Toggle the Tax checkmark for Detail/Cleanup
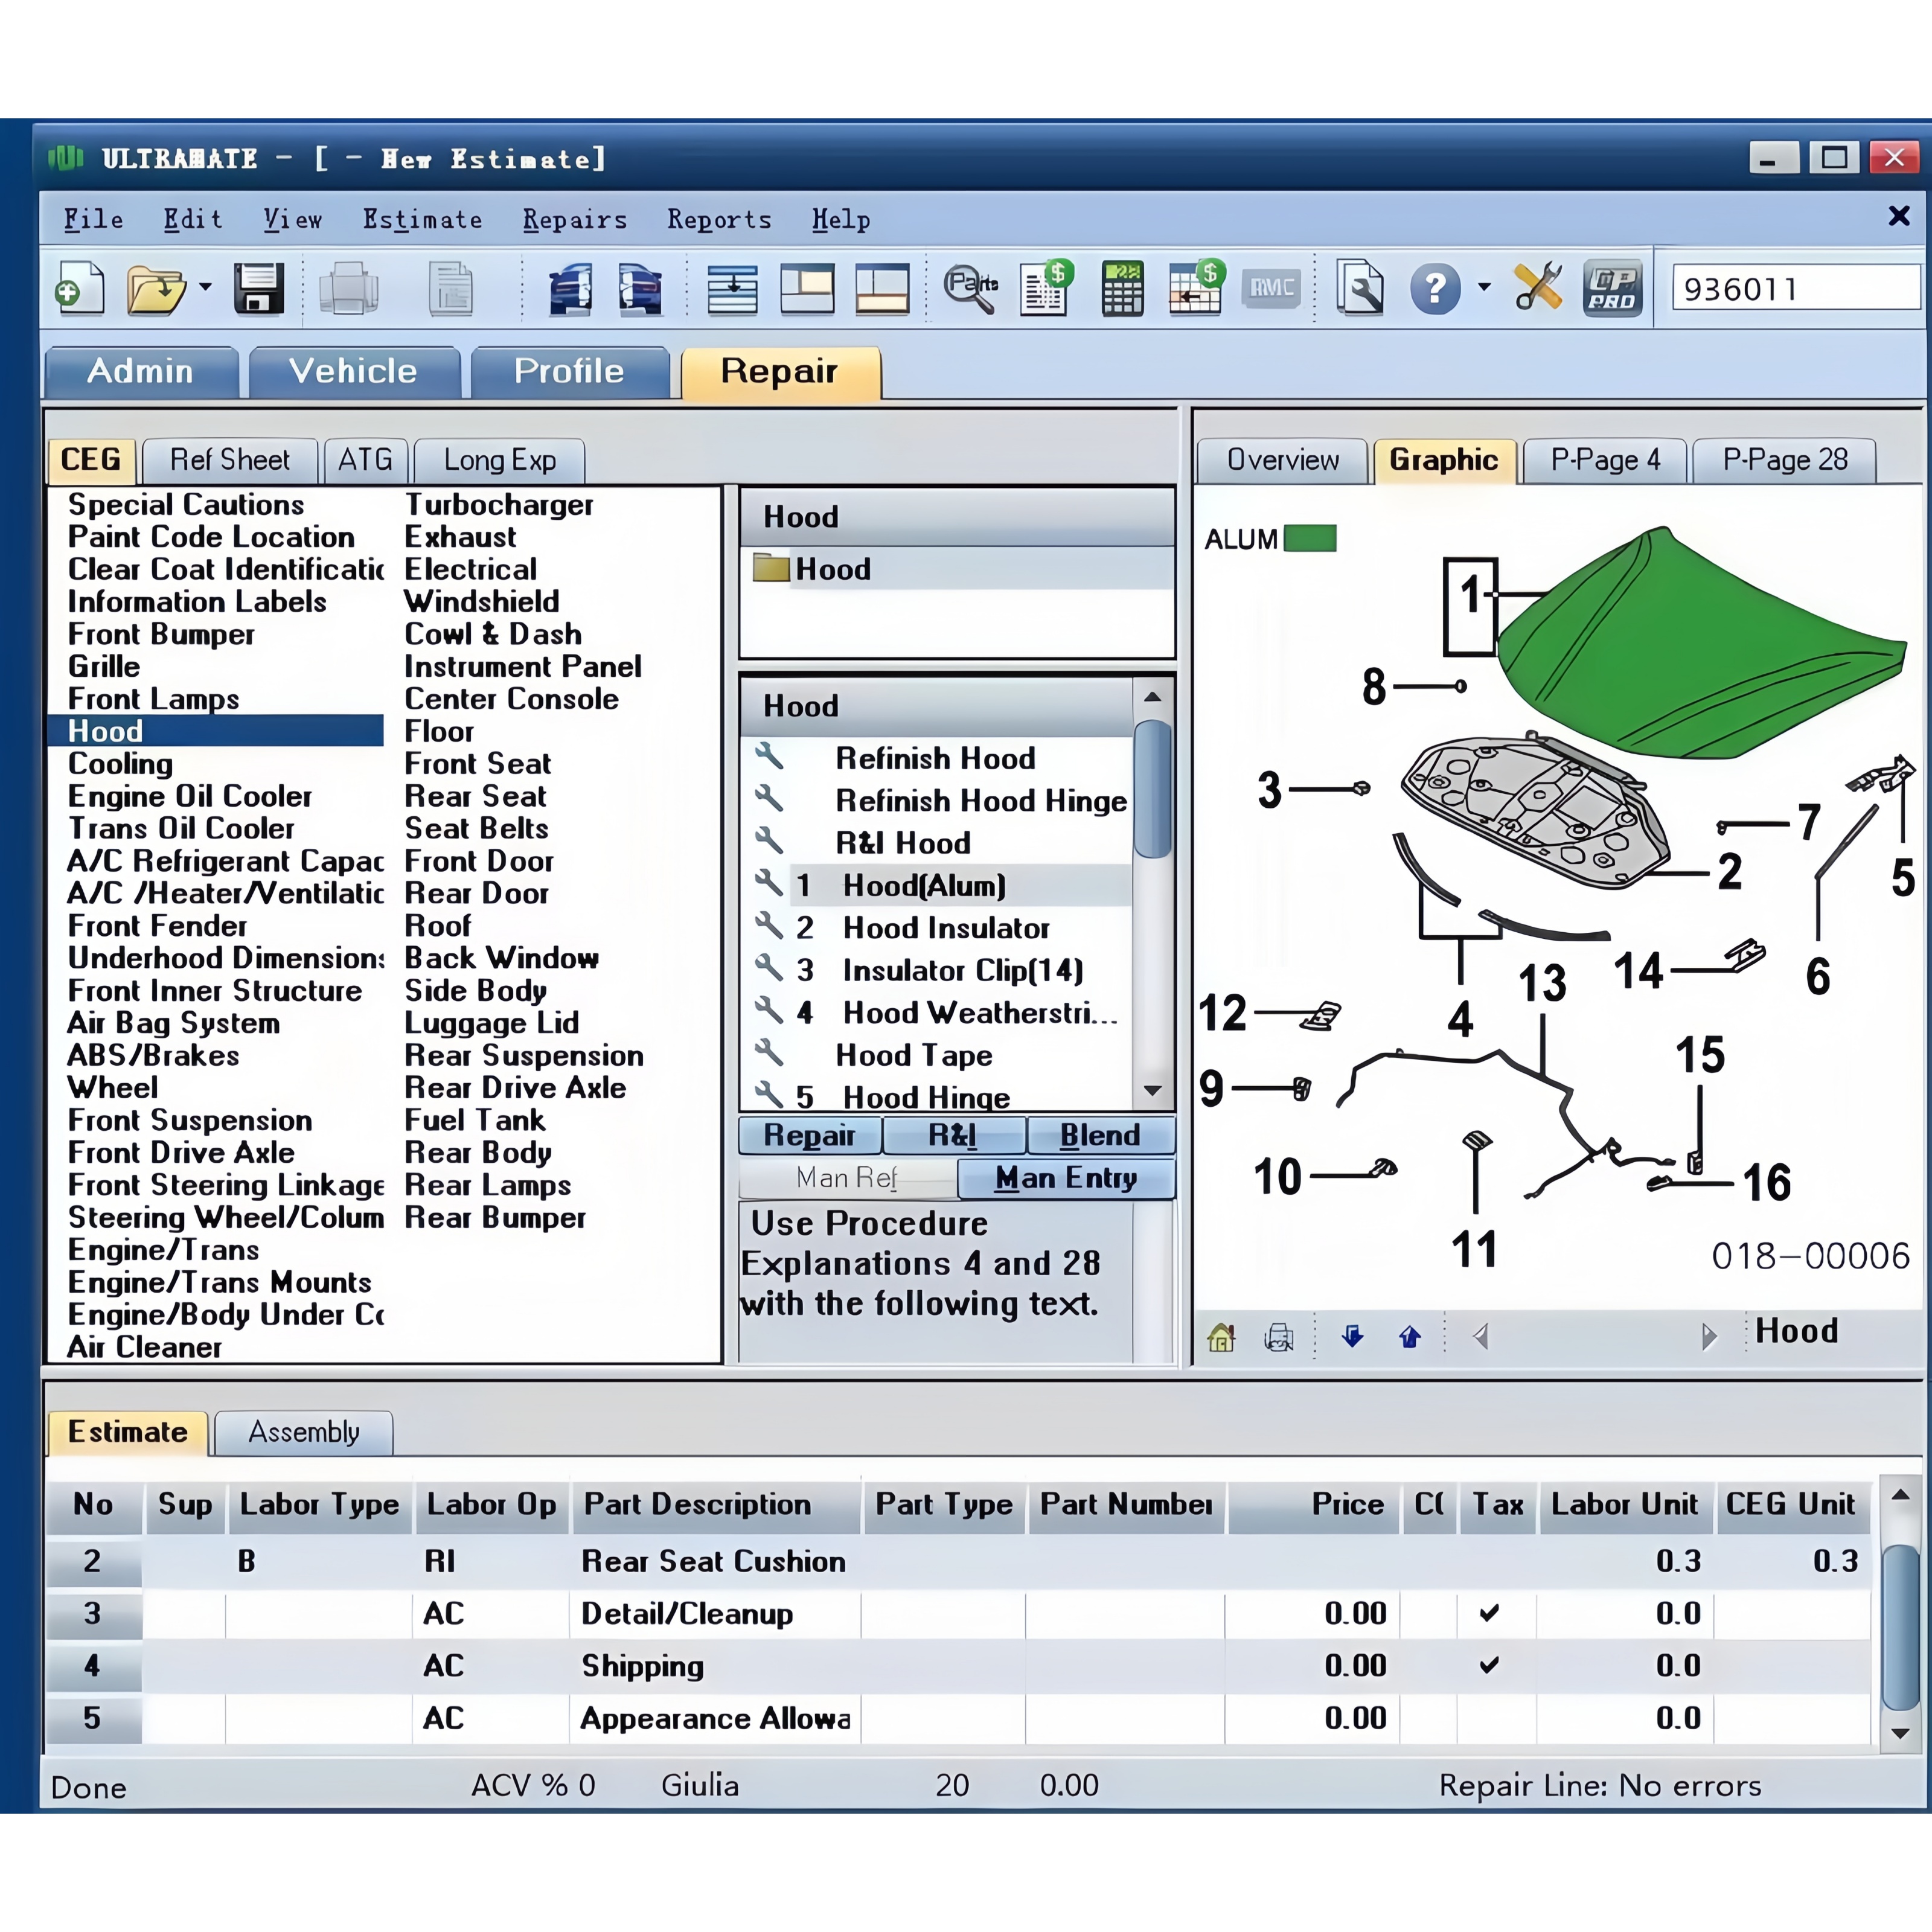 click(x=1489, y=1612)
